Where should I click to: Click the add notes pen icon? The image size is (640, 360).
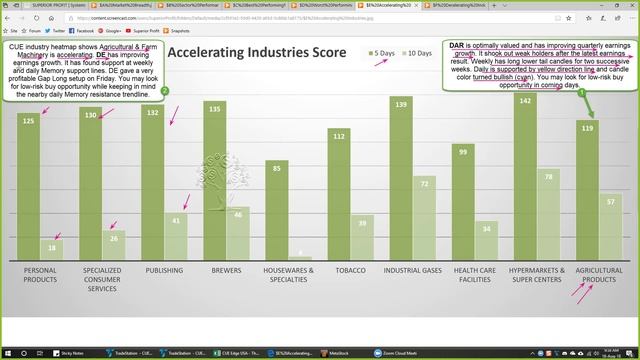pos(603,18)
